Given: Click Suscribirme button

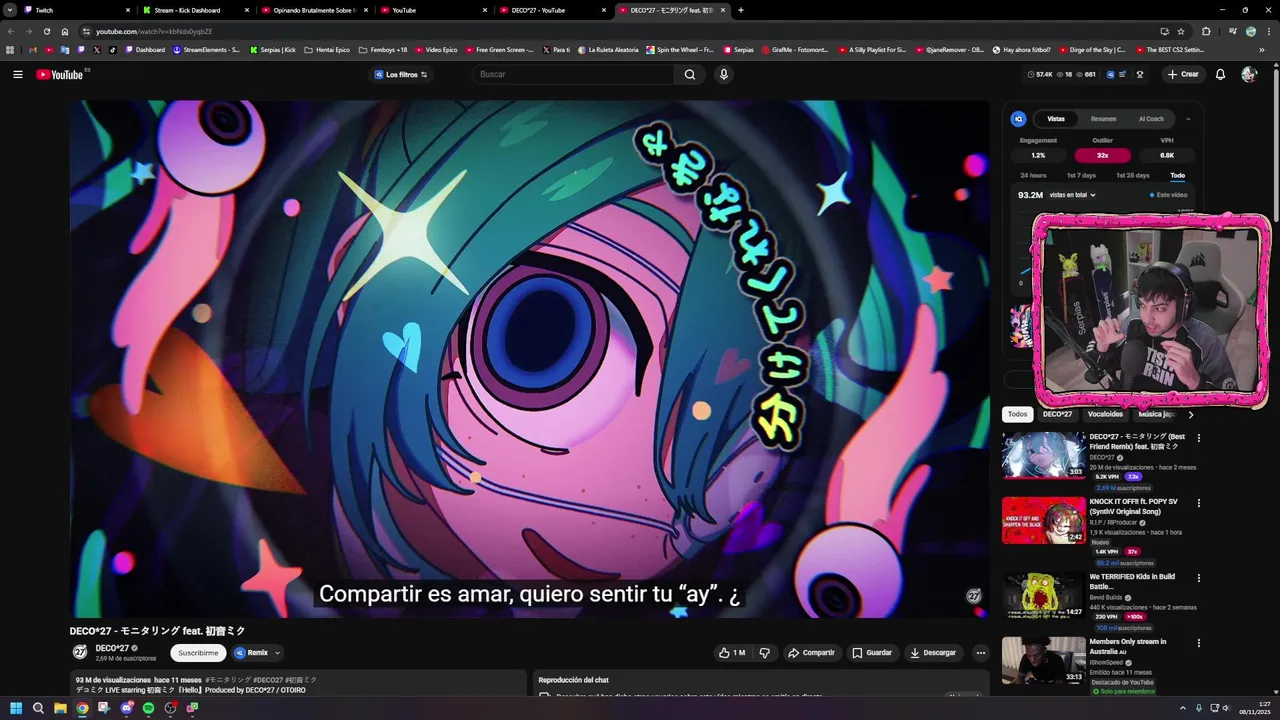Looking at the screenshot, I should (198, 653).
